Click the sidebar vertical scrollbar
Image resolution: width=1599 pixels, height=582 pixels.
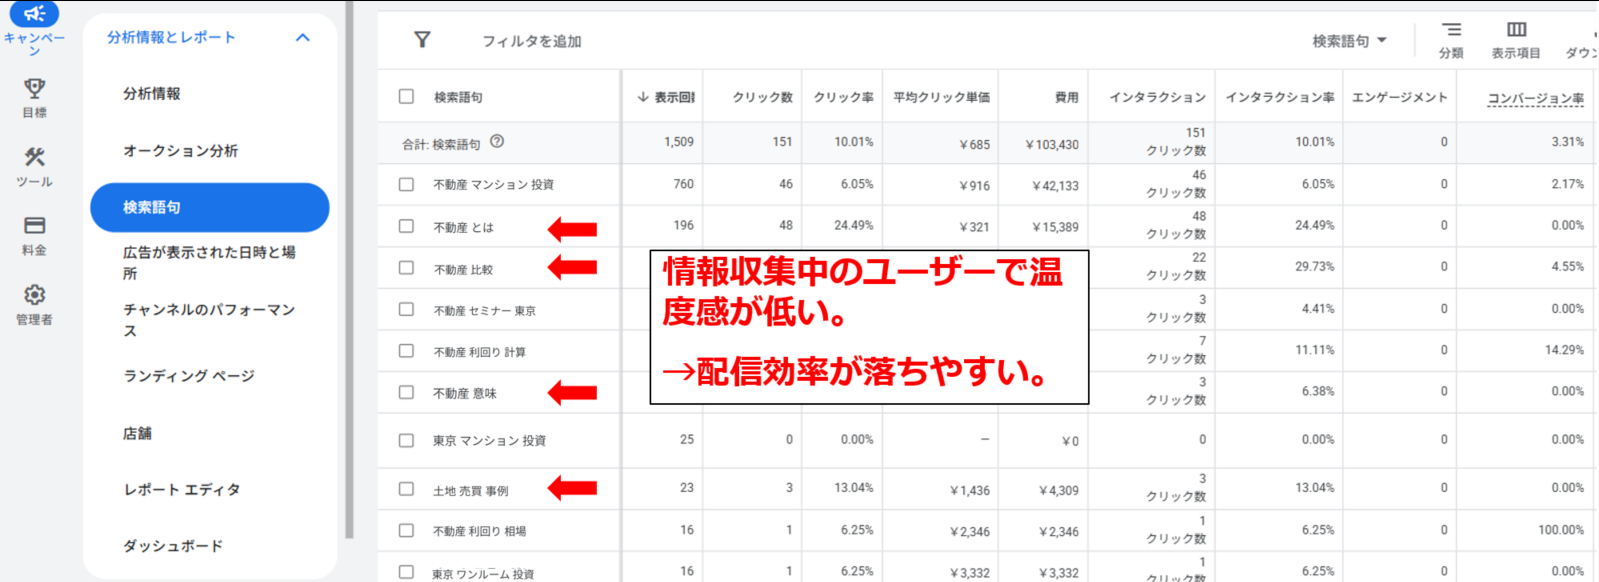349,270
